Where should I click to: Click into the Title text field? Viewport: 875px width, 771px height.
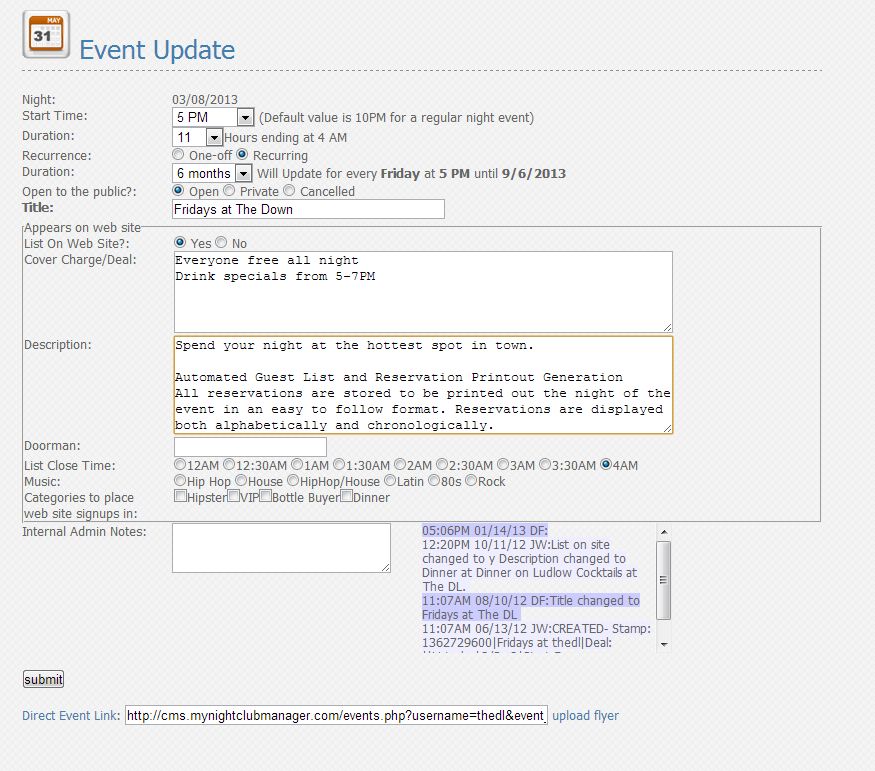[x=309, y=209]
